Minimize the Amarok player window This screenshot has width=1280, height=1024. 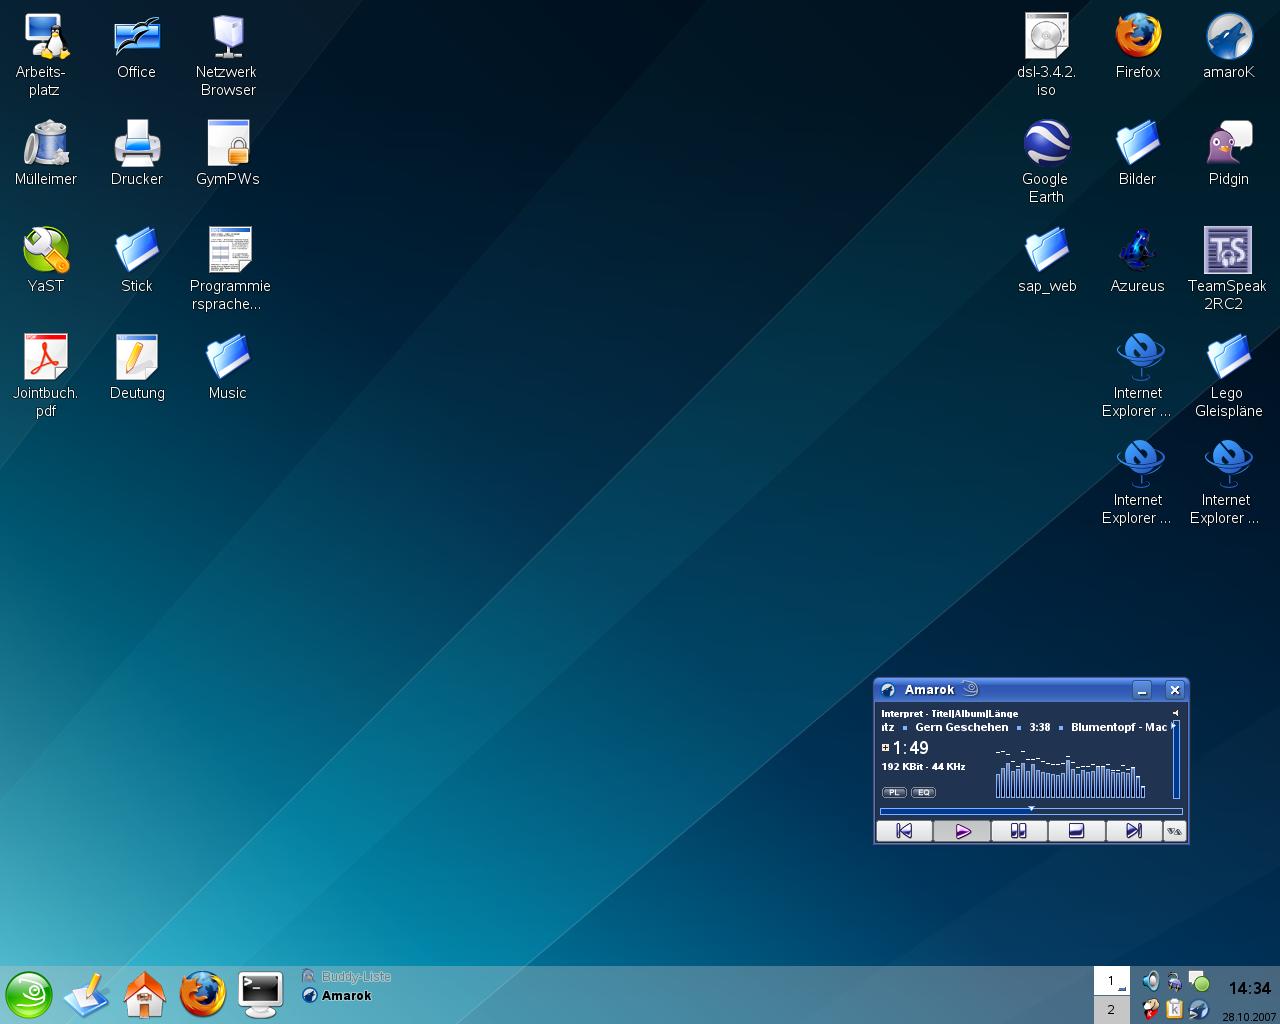(x=1142, y=690)
